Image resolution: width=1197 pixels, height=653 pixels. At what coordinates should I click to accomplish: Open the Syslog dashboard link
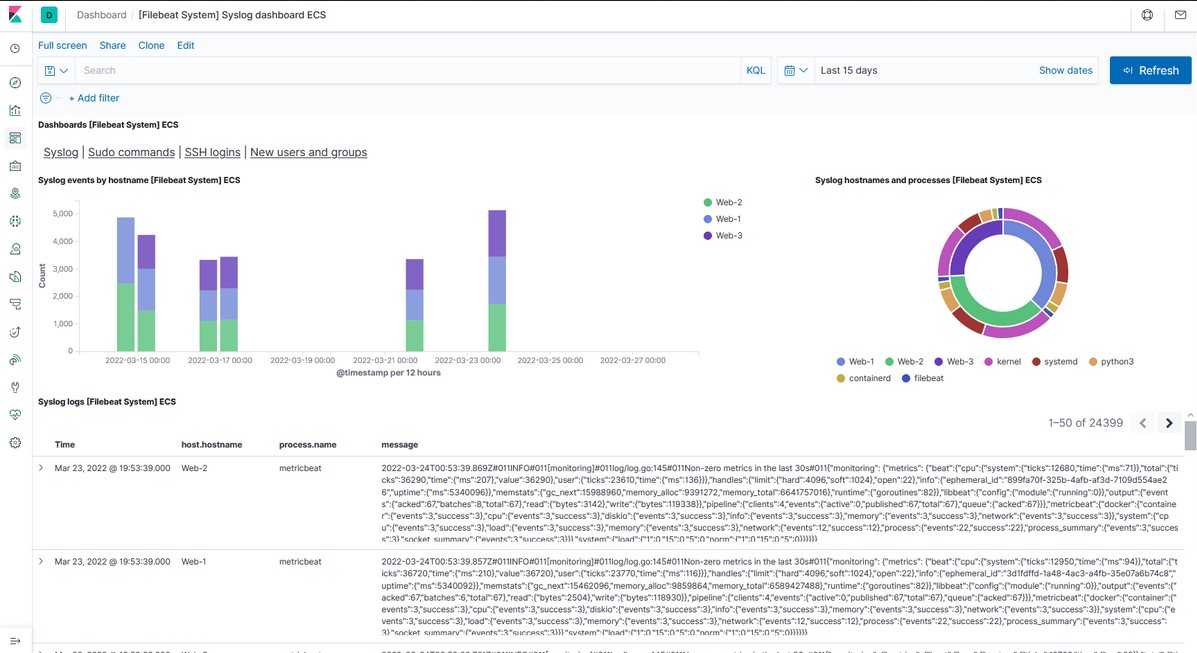tap(61, 152)
